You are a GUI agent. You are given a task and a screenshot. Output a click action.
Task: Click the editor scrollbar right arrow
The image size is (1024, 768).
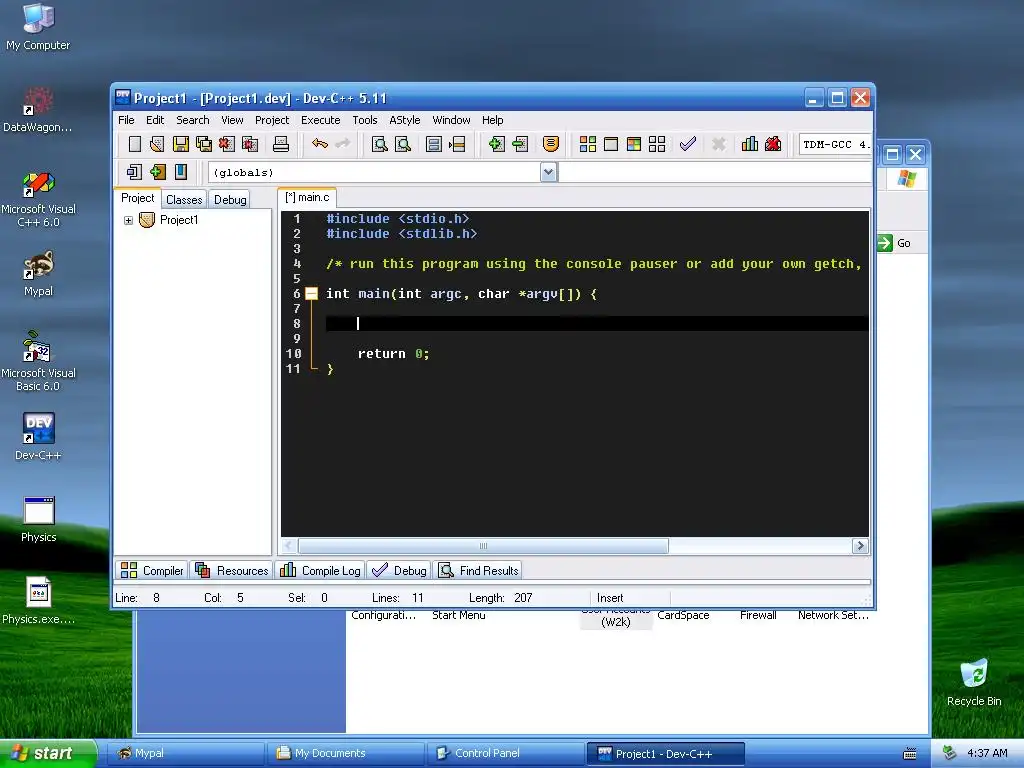pyautogui.click(x=860, y=546)
